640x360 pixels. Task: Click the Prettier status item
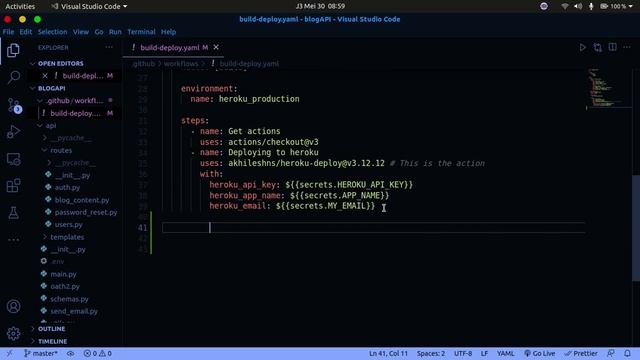[x=581, y=353]
